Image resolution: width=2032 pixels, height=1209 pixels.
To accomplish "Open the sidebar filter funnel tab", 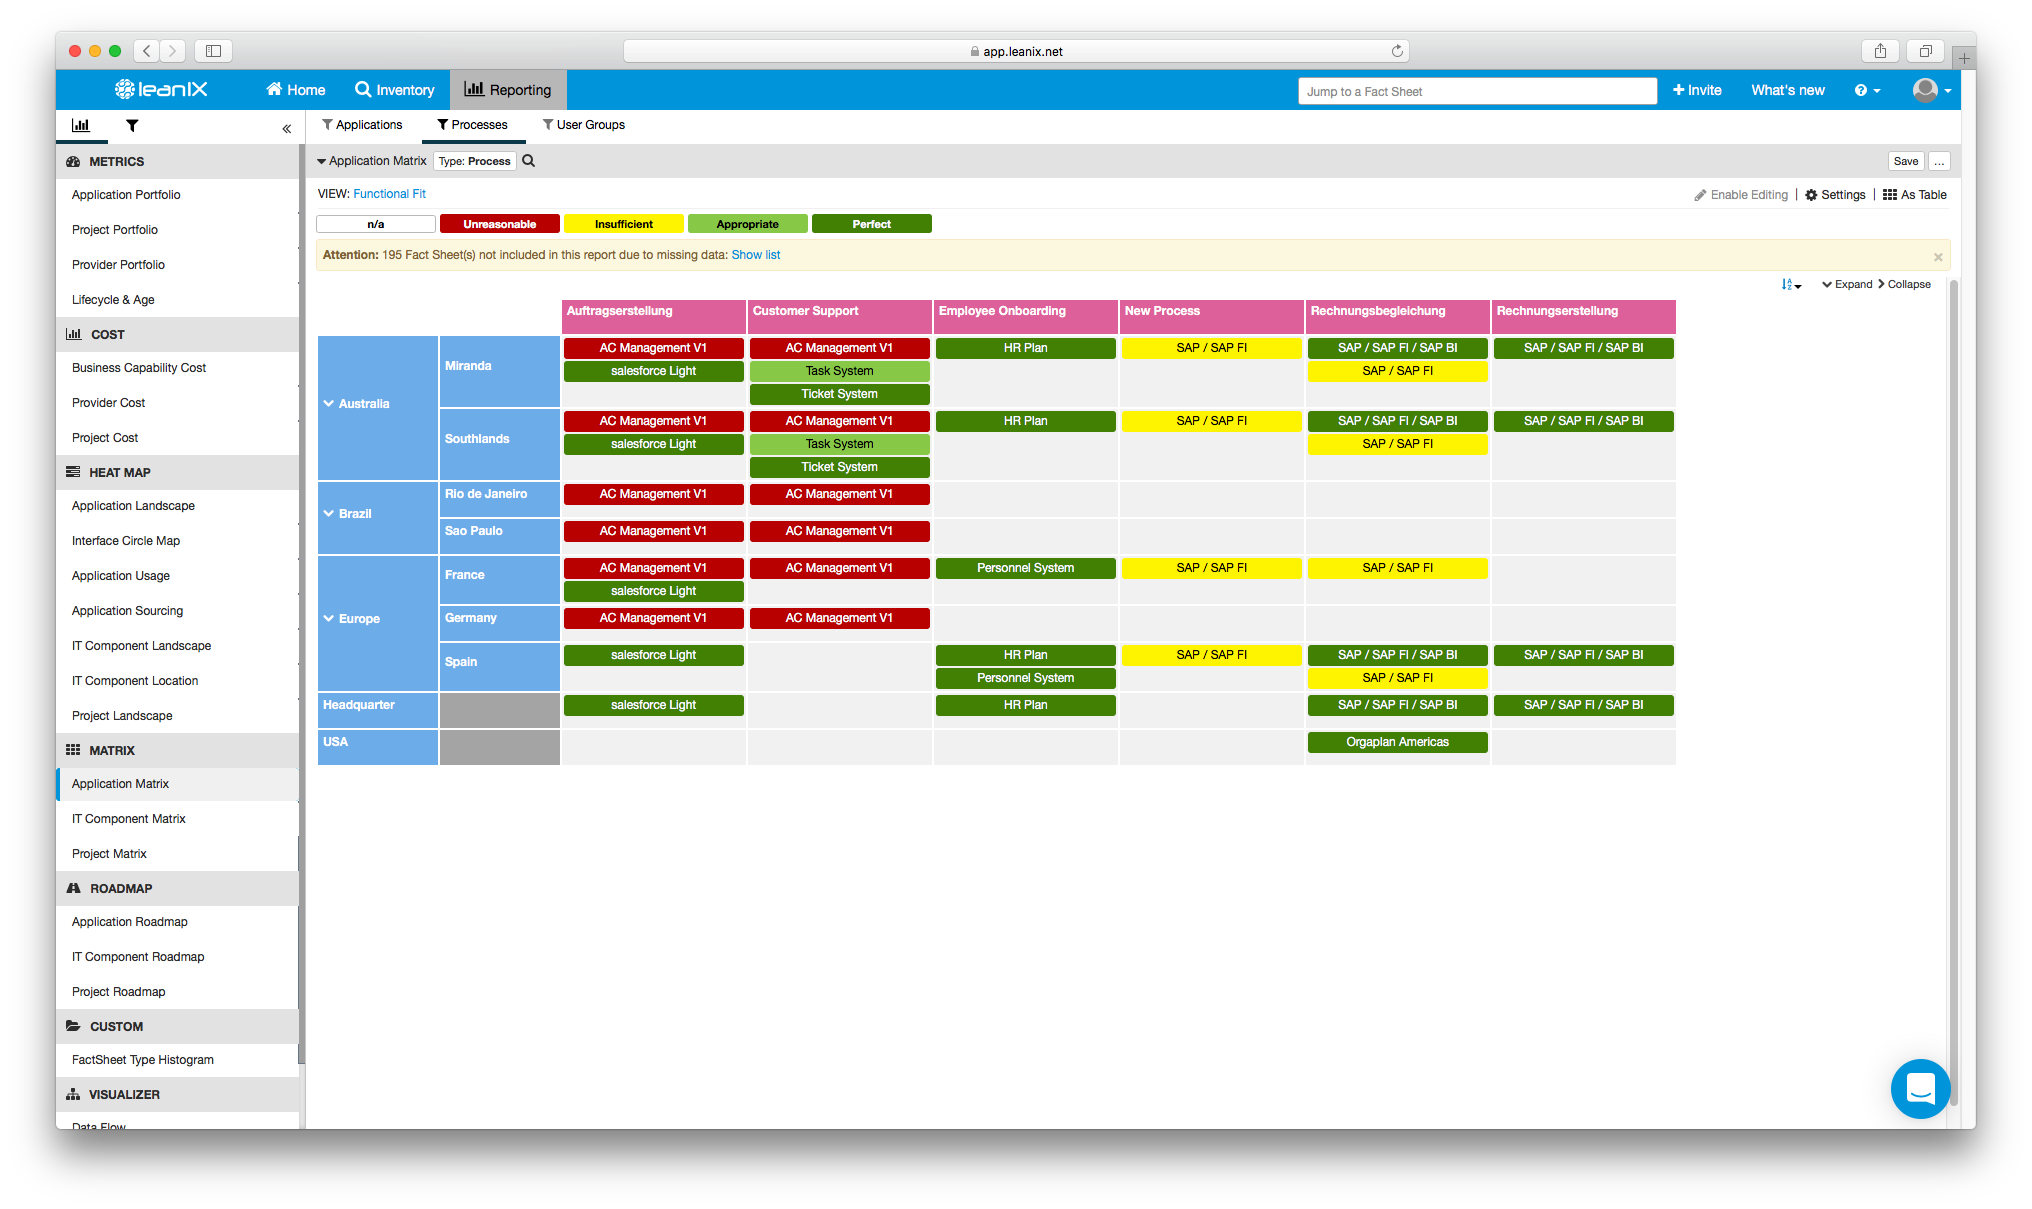I will pos(132,126).
